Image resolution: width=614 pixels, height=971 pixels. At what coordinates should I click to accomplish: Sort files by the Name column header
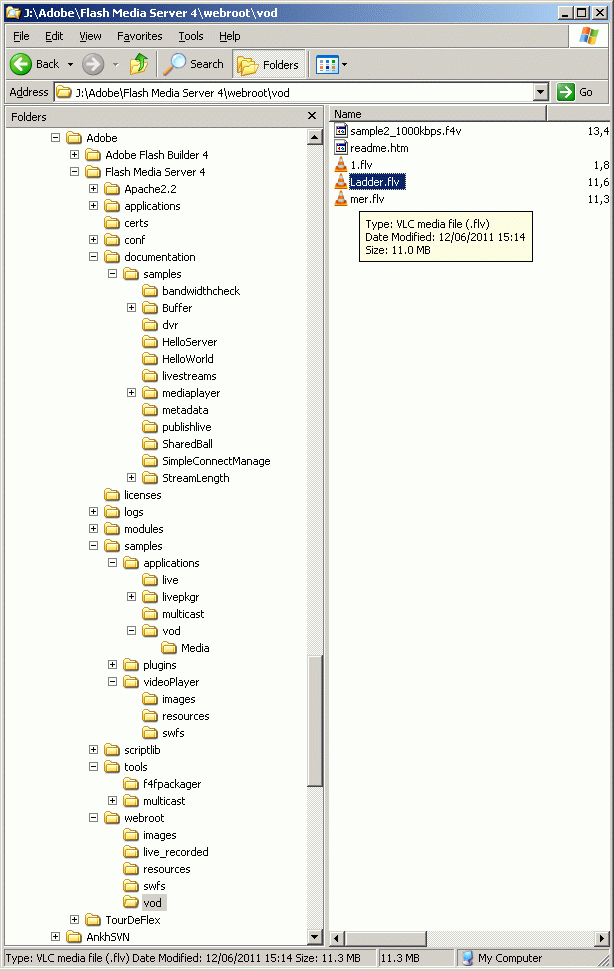pos(438,114)
